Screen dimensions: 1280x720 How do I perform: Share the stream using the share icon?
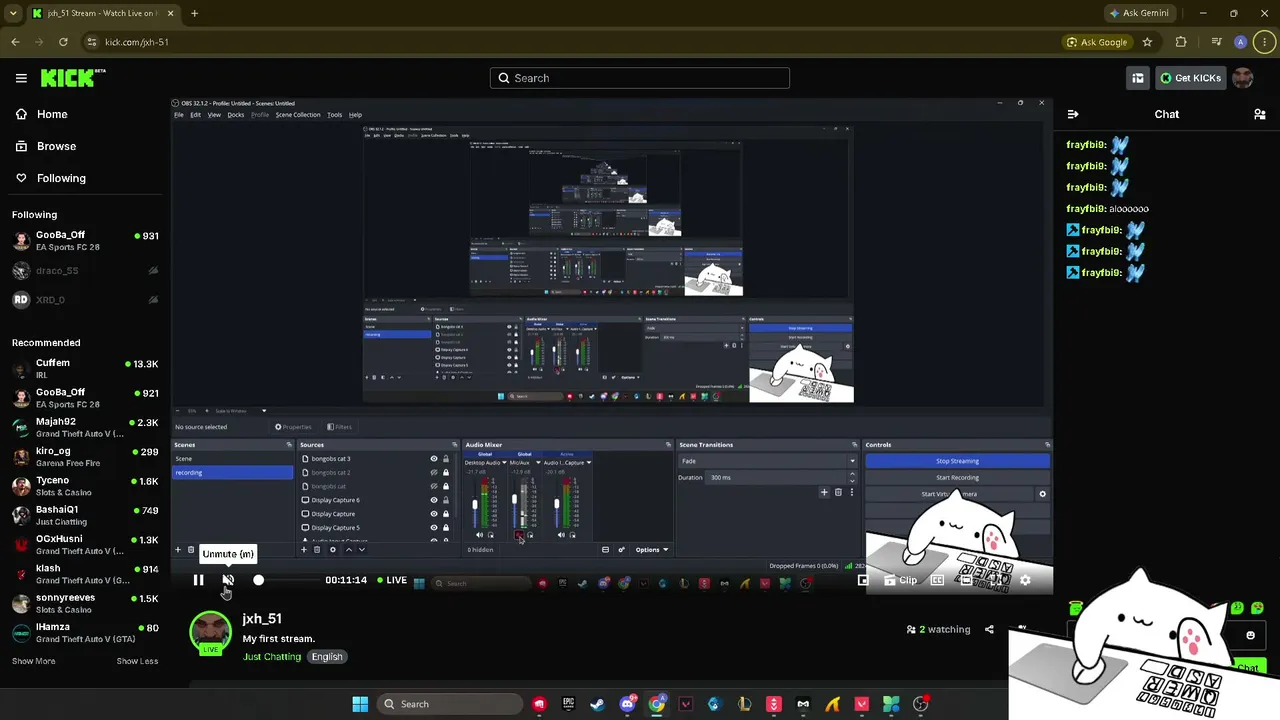989,630
